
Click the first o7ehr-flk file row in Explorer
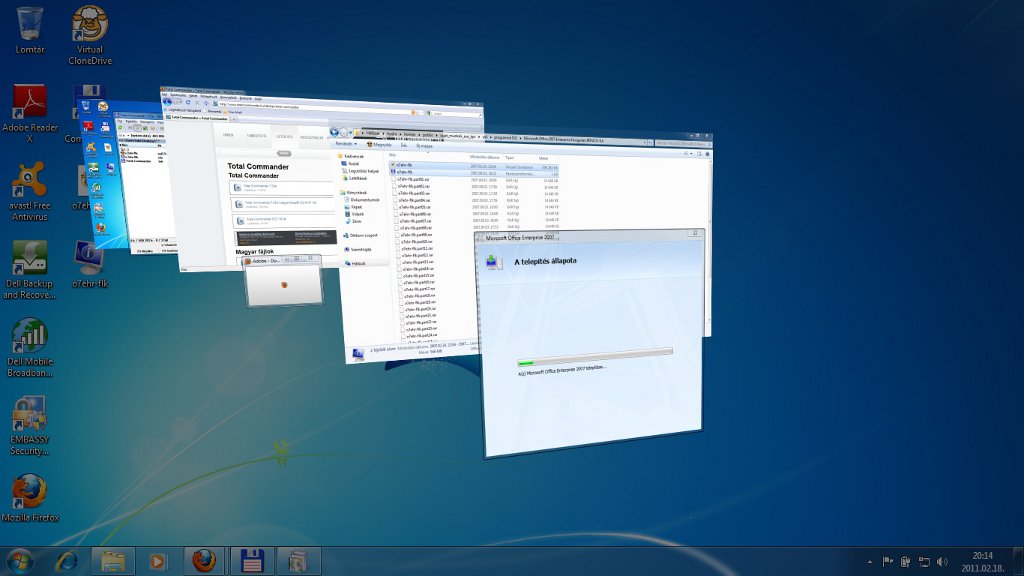[473, 166]
